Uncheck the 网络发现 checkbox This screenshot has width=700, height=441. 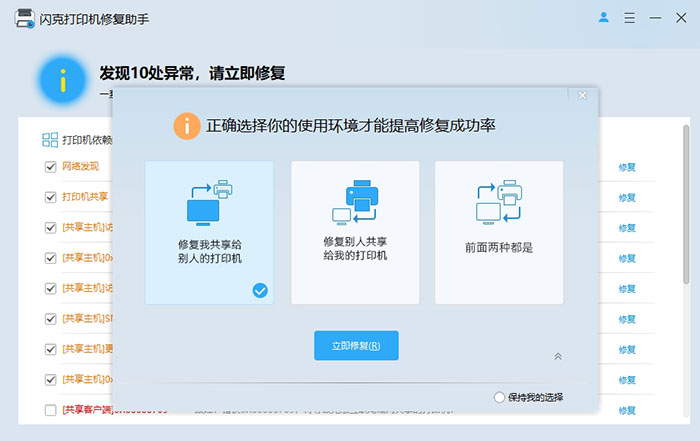click(51, 167)
